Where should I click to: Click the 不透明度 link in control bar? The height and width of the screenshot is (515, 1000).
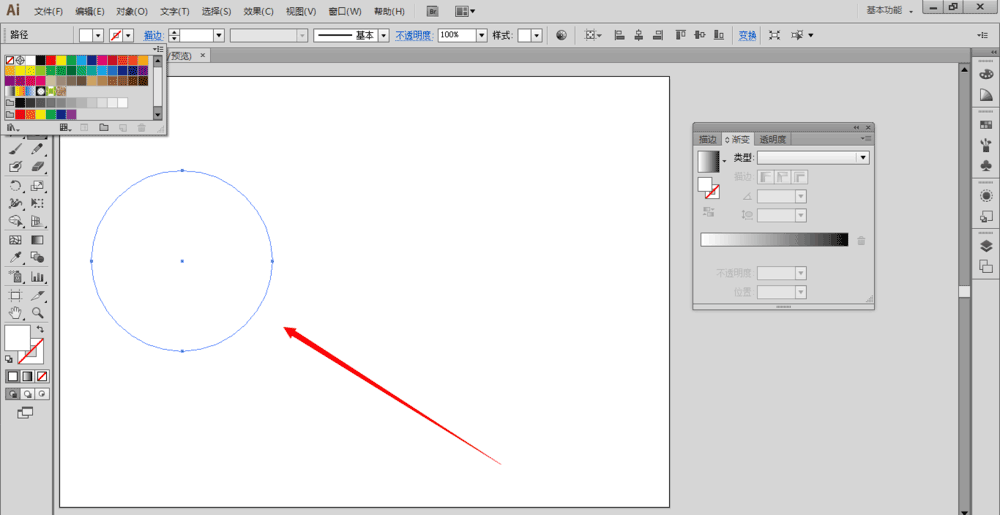pos(414,35)
